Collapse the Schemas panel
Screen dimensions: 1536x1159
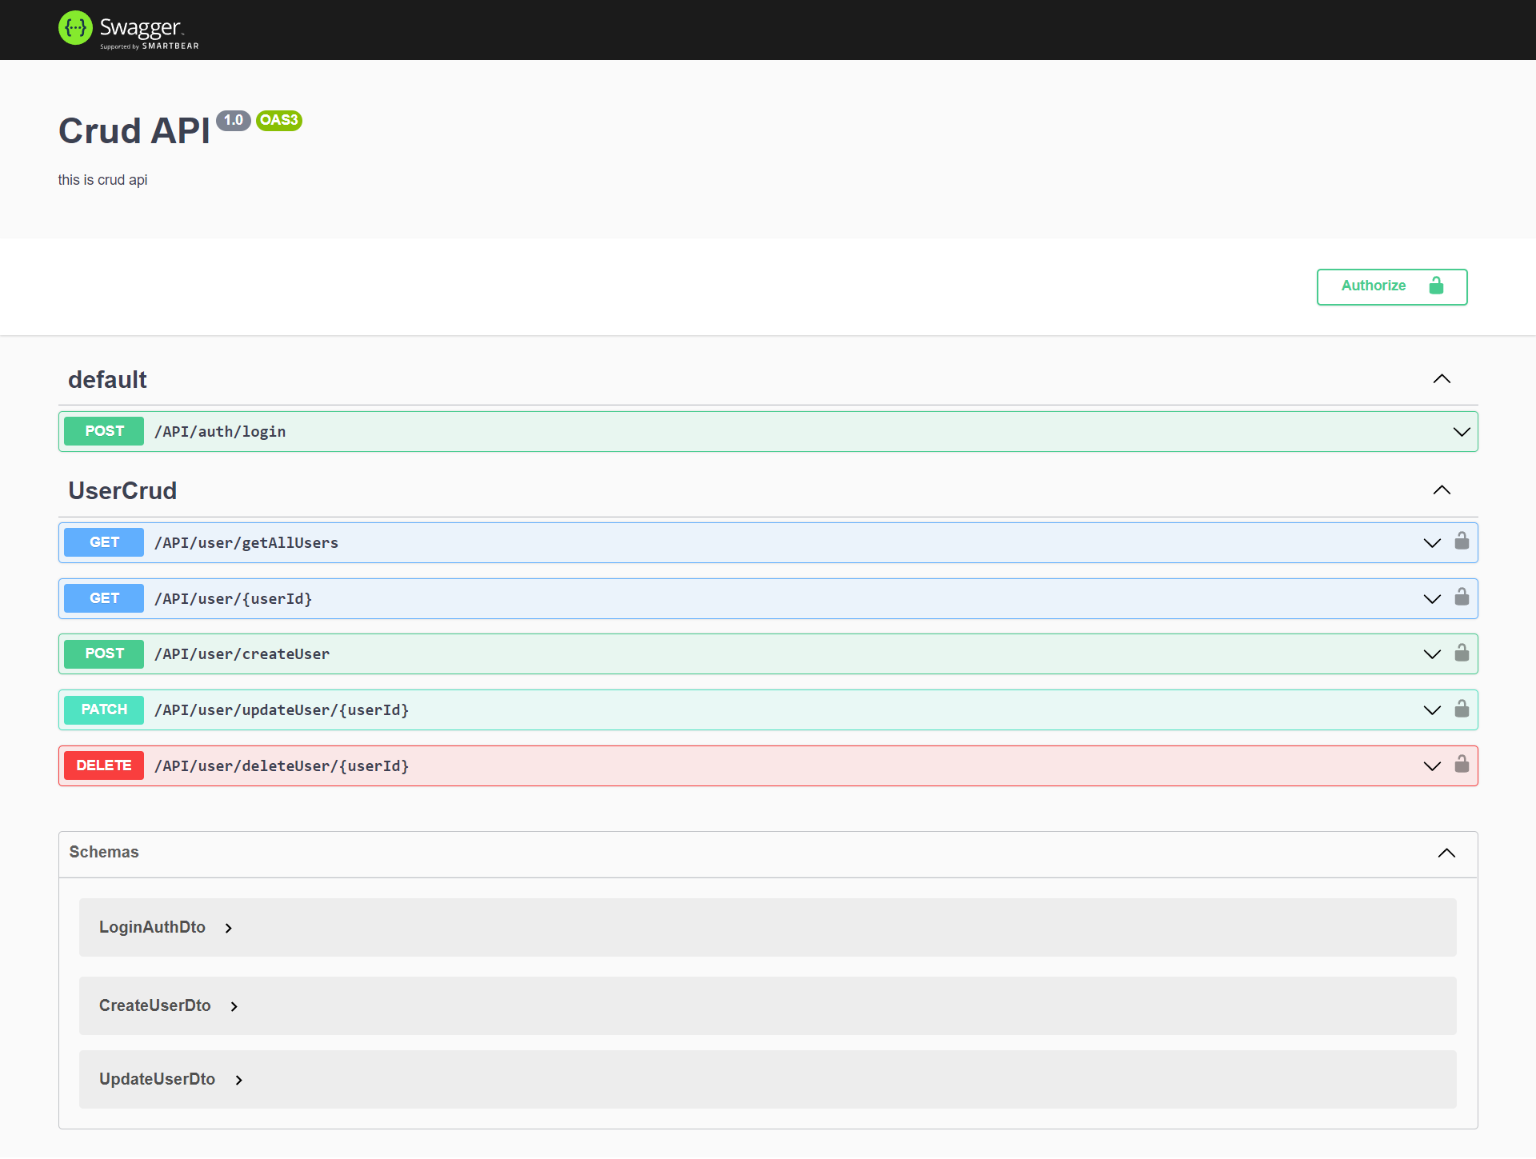[1445, 853]
